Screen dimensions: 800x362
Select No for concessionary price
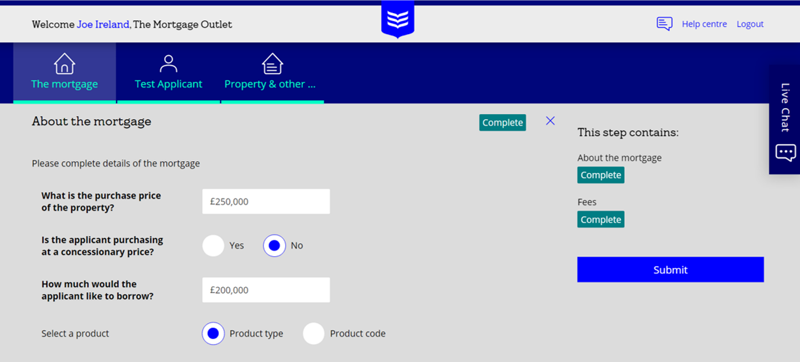(274, 246)
